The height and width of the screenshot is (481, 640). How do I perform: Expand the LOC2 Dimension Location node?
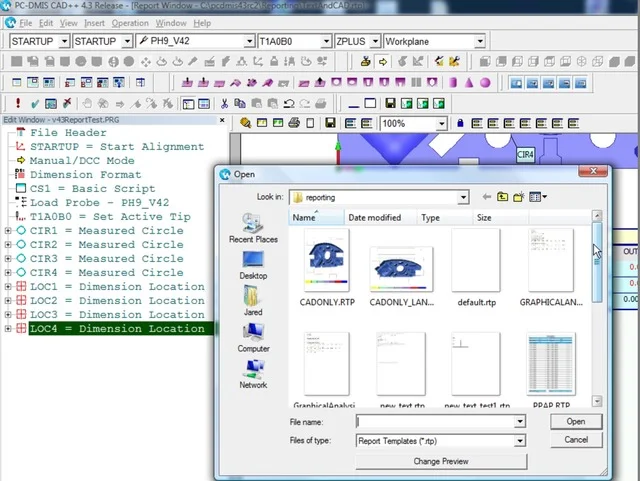[8, 301]
